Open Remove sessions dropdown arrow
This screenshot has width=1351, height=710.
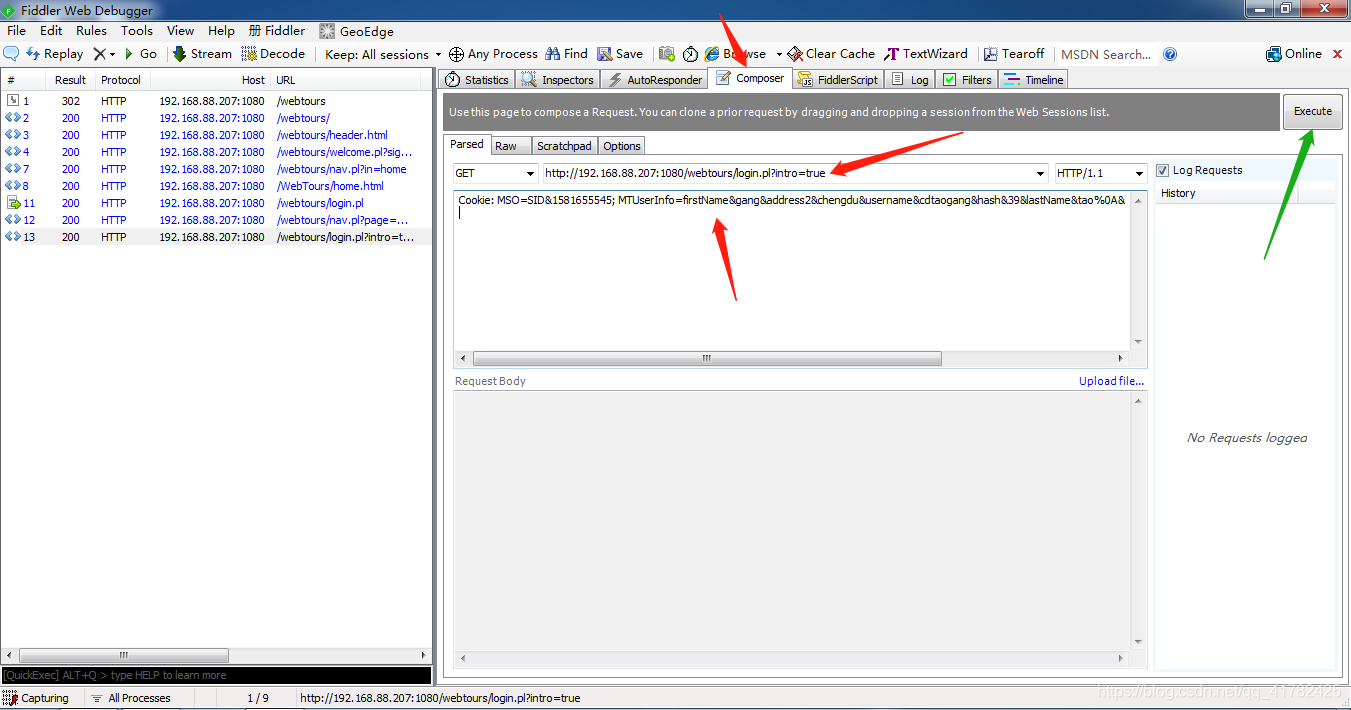112,55
